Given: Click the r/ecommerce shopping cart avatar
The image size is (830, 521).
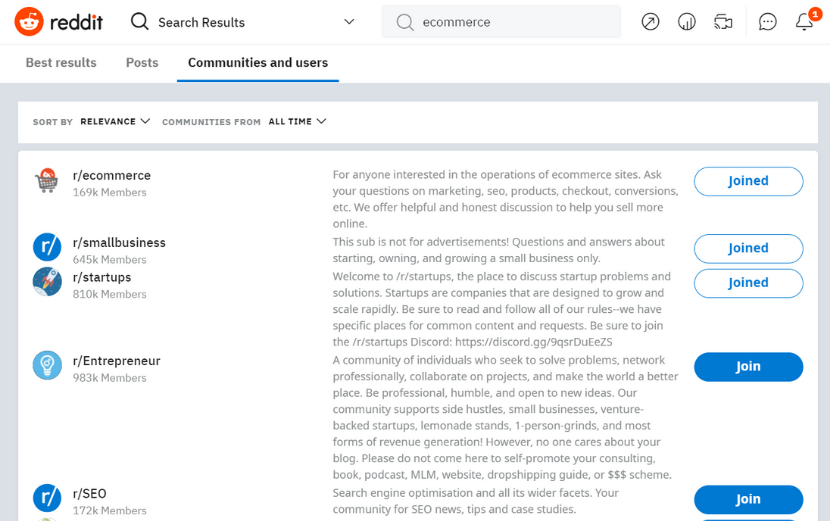Looking at the screenshot, I should click(x=47, y=181).
